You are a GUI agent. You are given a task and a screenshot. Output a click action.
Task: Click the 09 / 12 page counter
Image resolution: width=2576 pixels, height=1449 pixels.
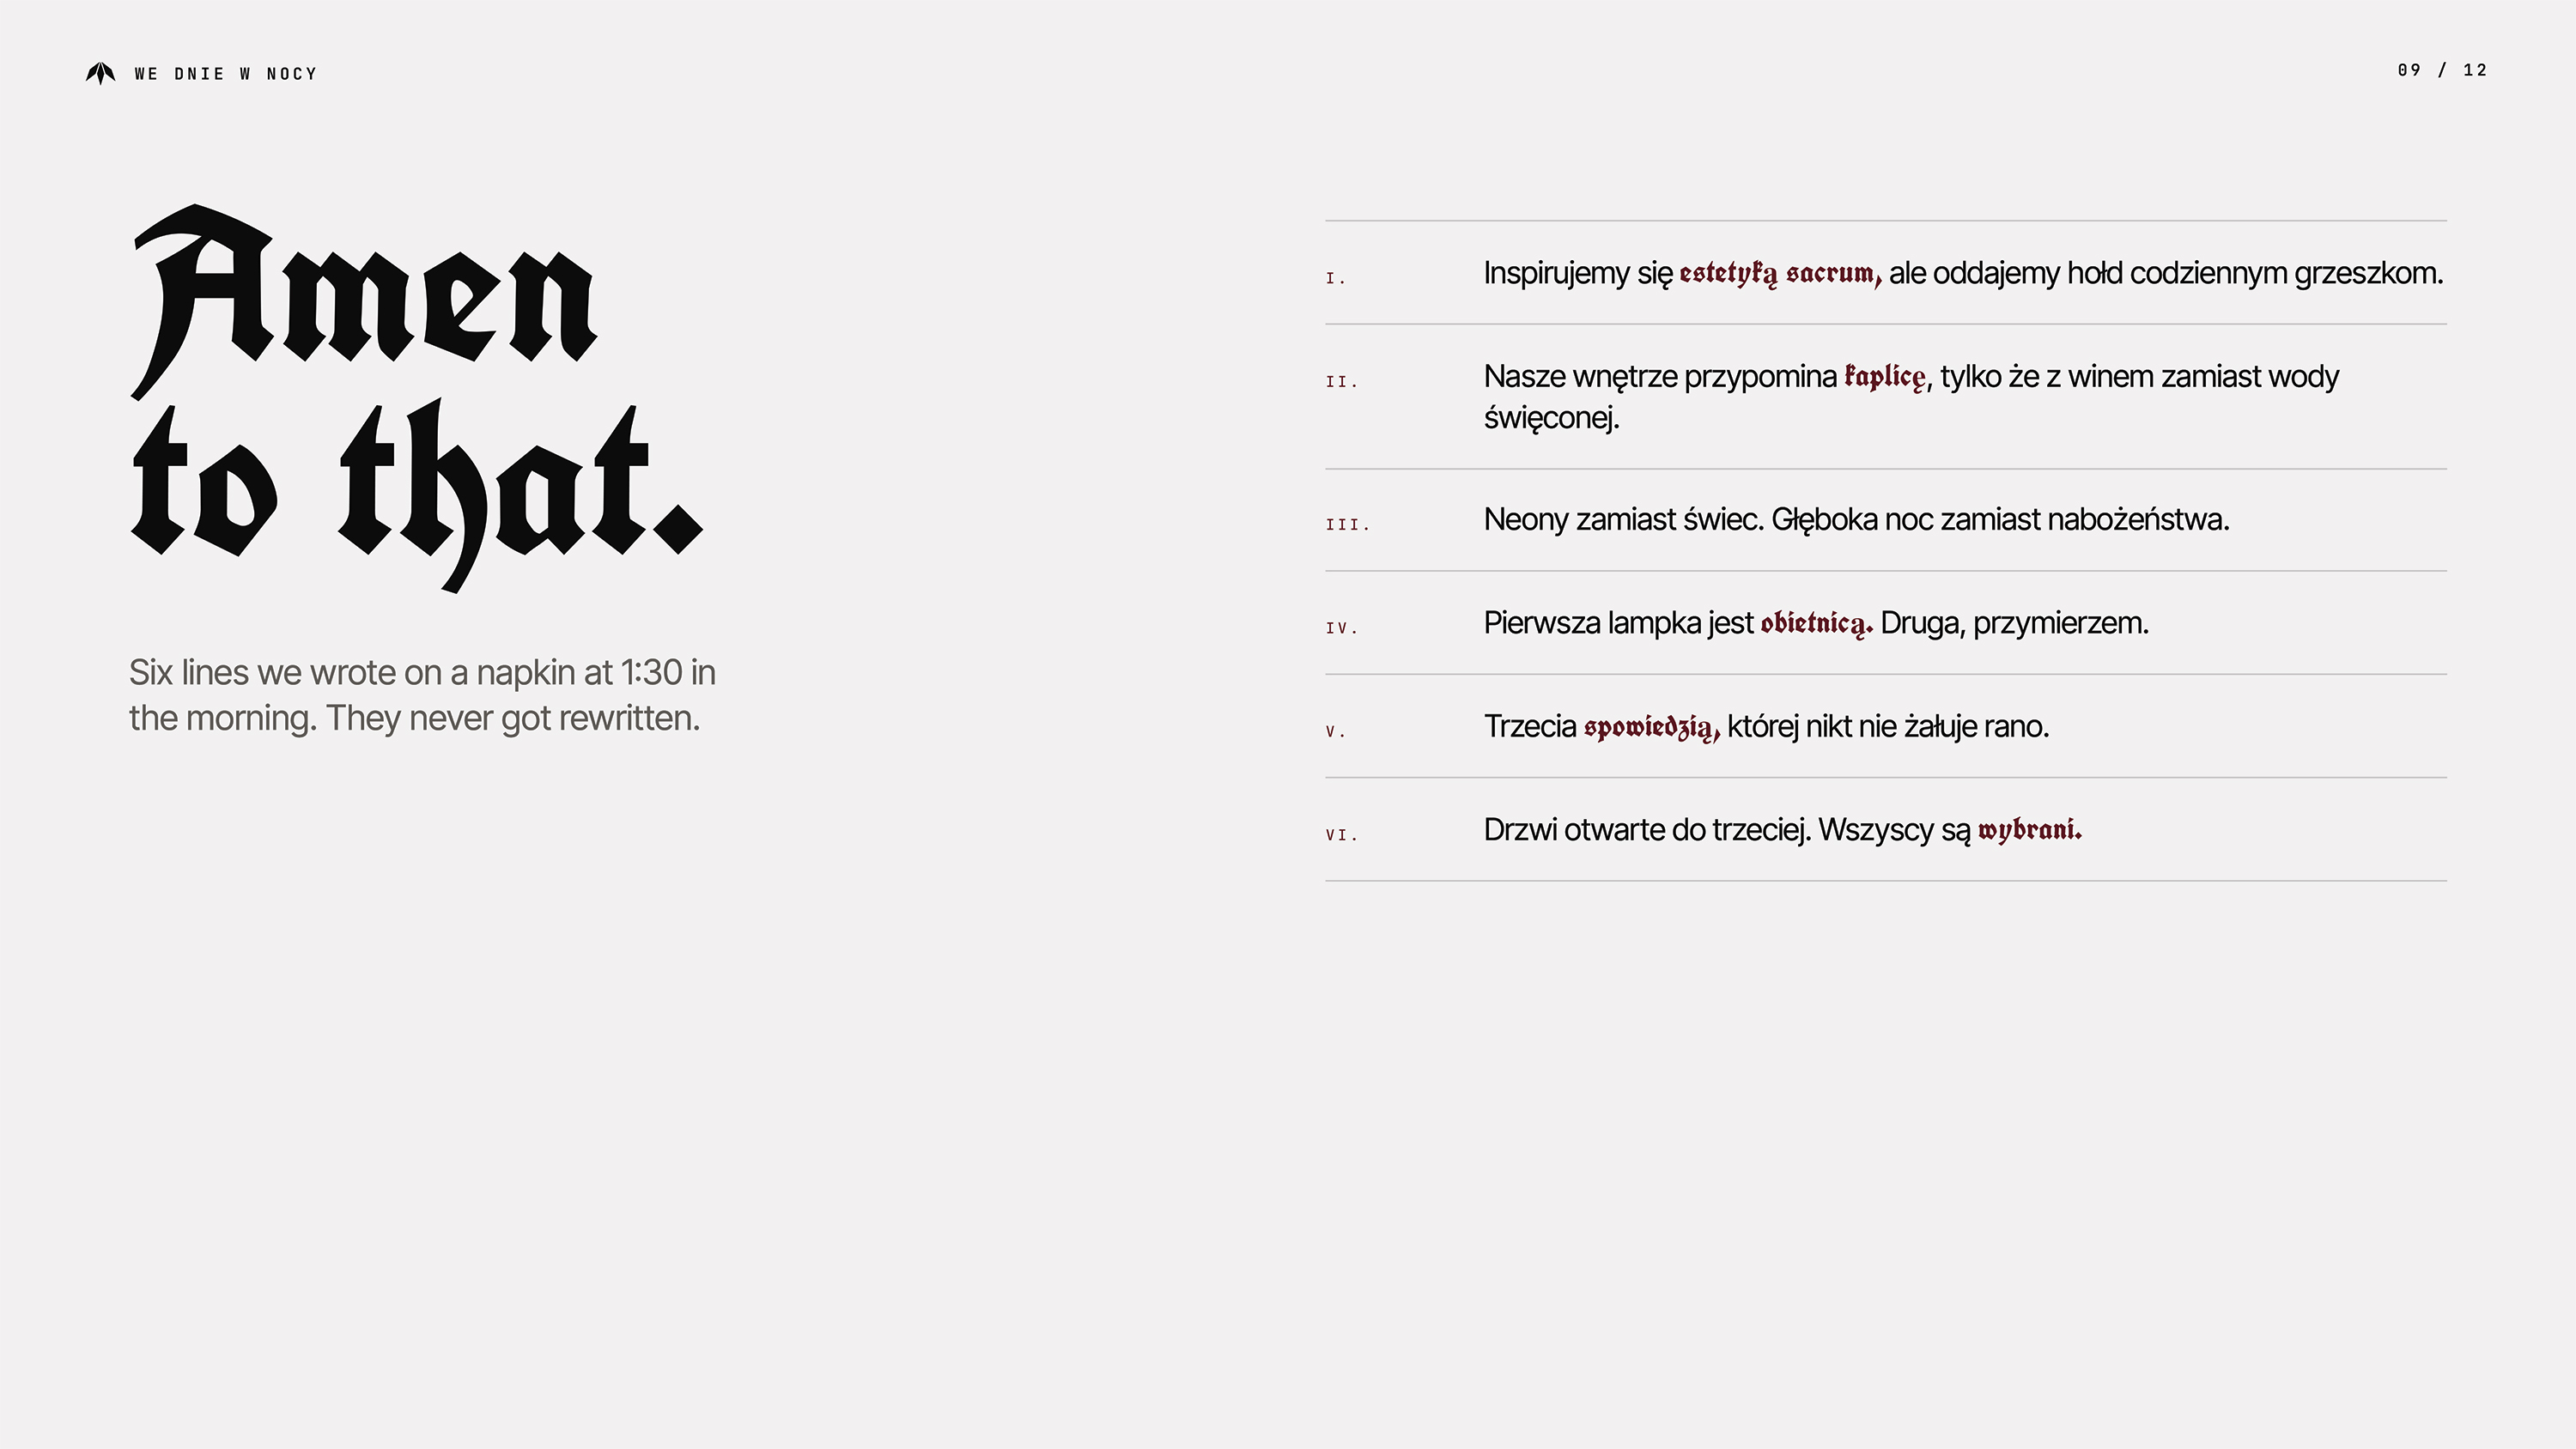pyautogui.click(x=2442, y=70)
